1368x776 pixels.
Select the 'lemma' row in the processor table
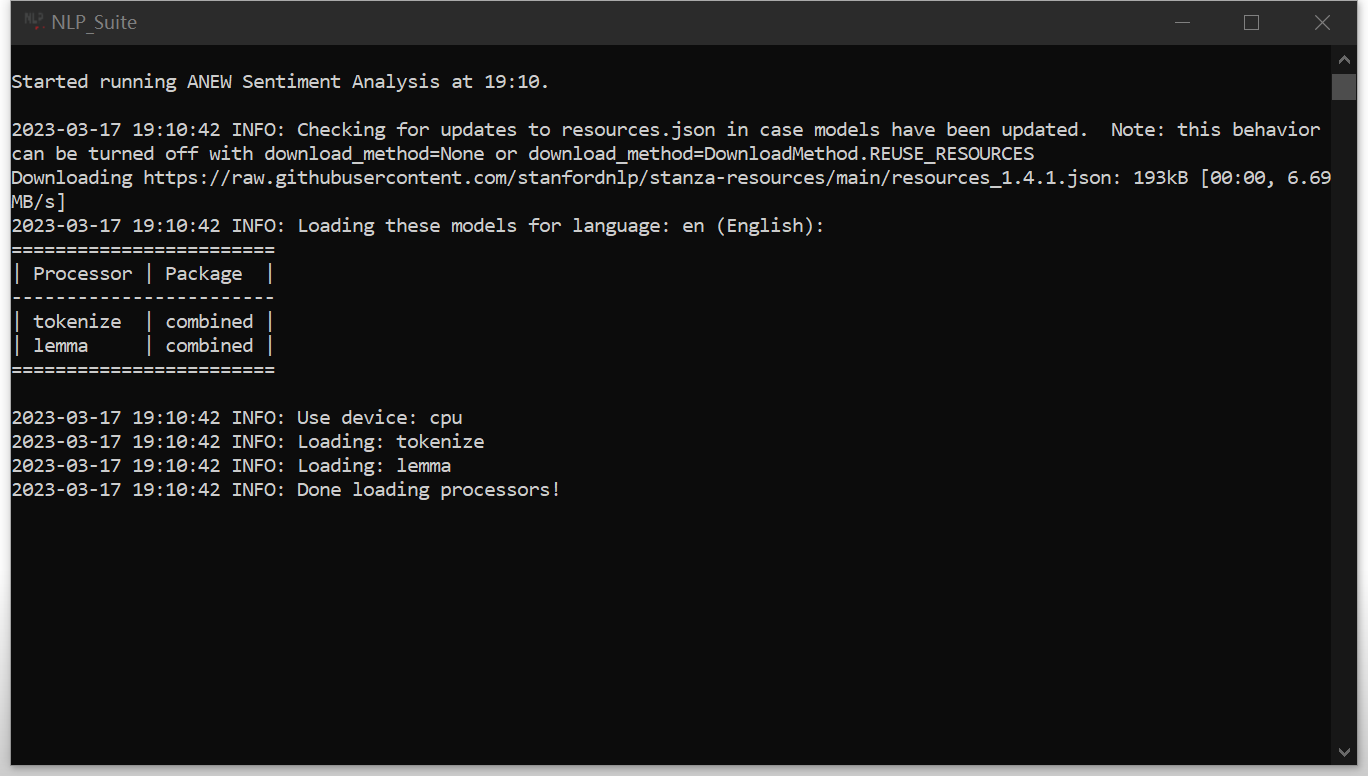[x=60, y=345]
